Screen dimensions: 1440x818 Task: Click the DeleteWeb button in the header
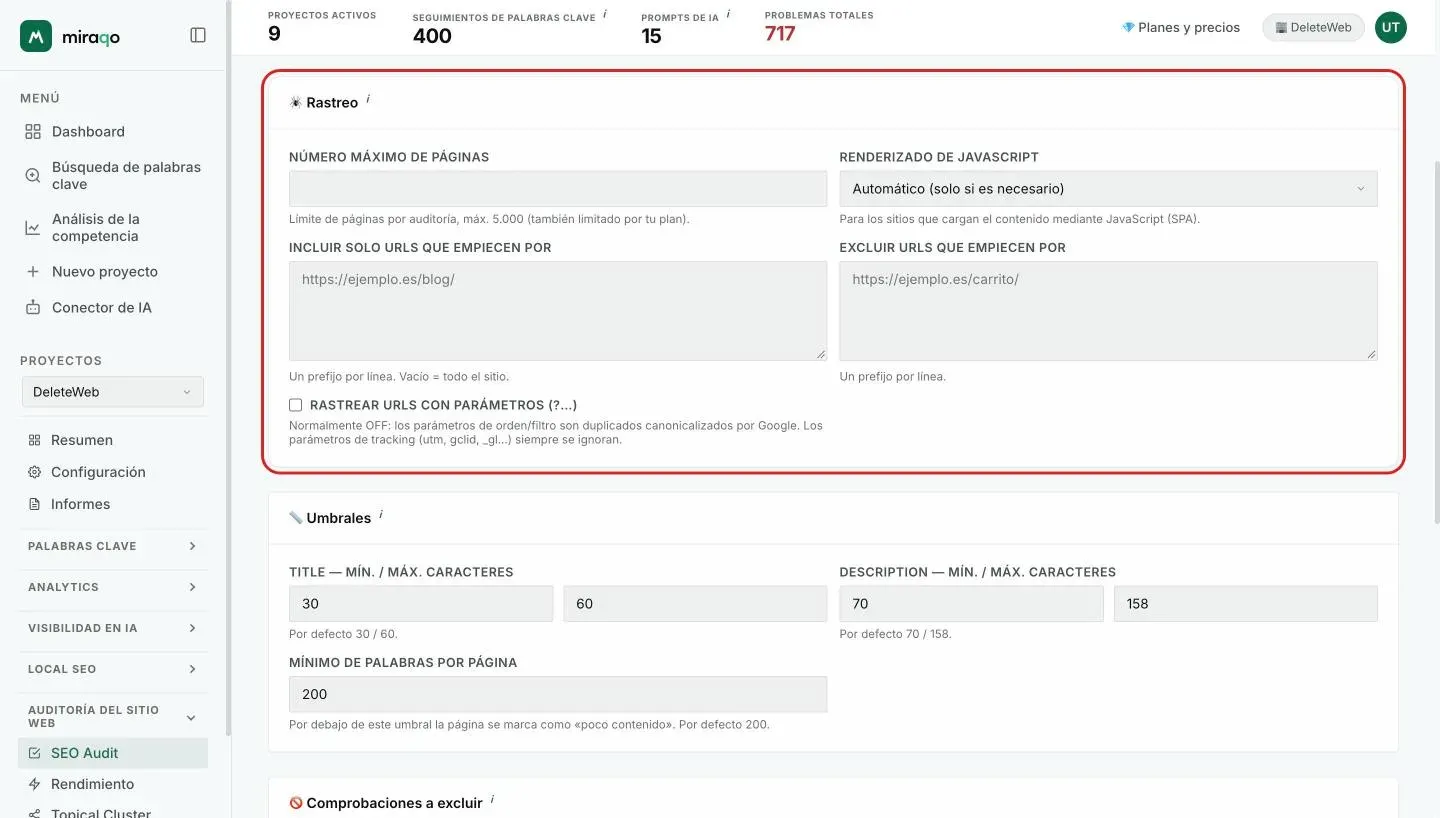click(x=1313, y=28)
